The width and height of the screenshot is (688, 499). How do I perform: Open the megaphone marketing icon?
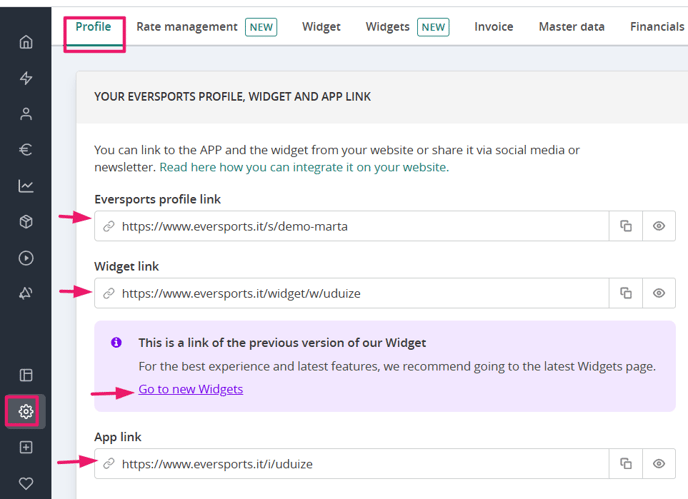point(26,293)
